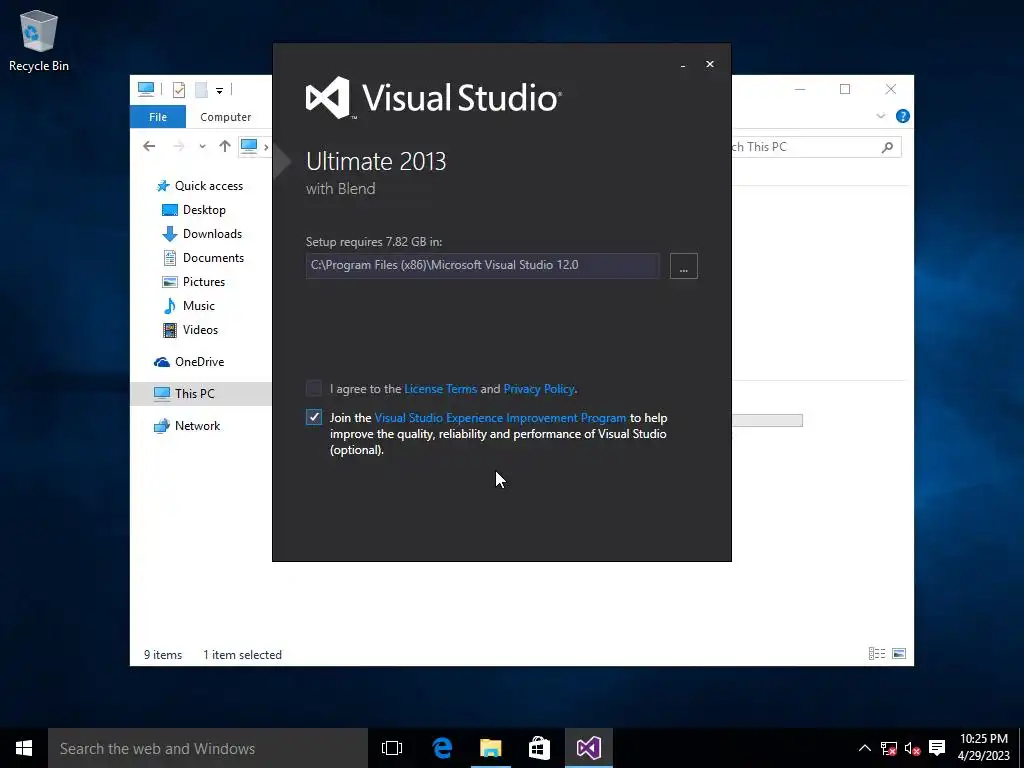Click the Back arrow in File Explorer
This screenshot has height=768, width=1024.
point(149,146)
